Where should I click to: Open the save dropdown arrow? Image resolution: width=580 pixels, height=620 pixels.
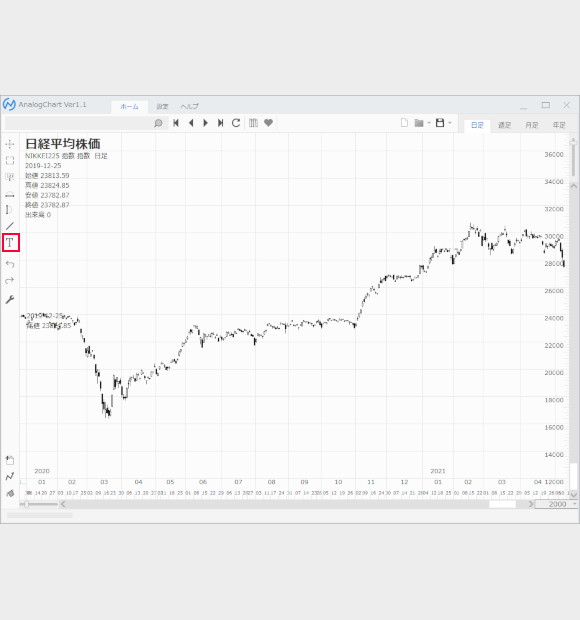pyautogui.click(x=450, y=123)
